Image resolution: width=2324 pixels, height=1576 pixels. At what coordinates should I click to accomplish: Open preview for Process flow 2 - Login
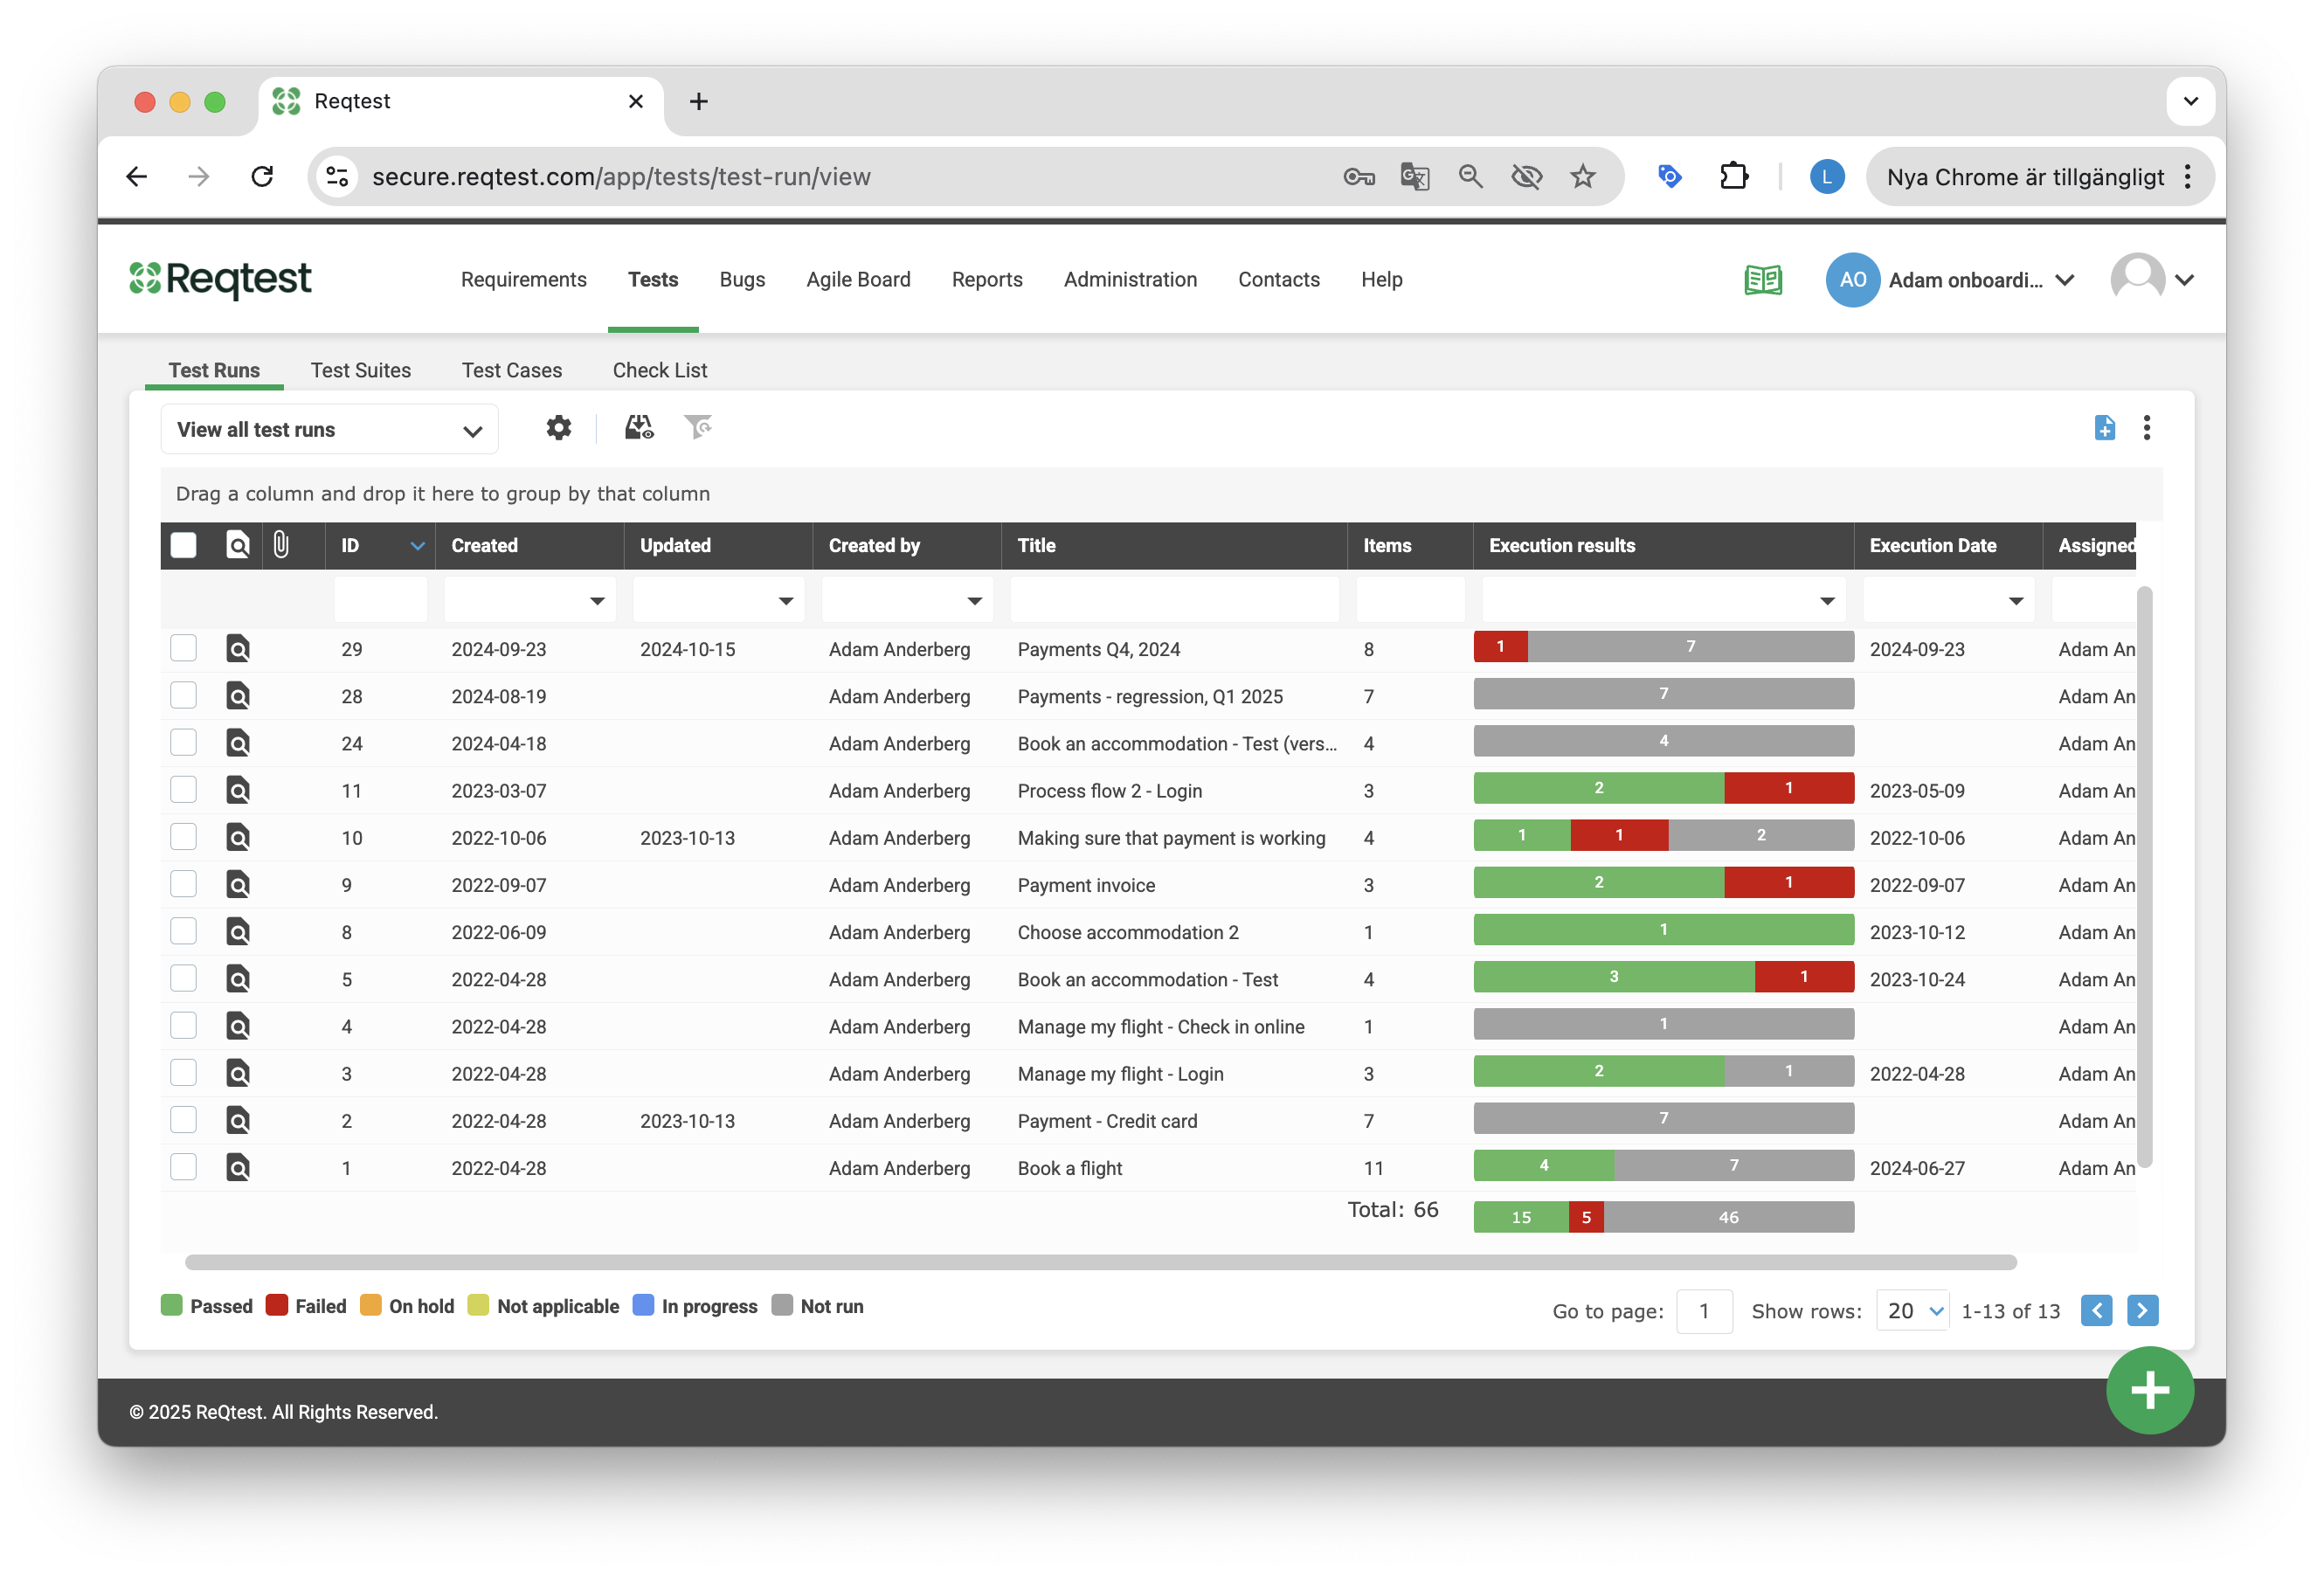tap(238, 790)
